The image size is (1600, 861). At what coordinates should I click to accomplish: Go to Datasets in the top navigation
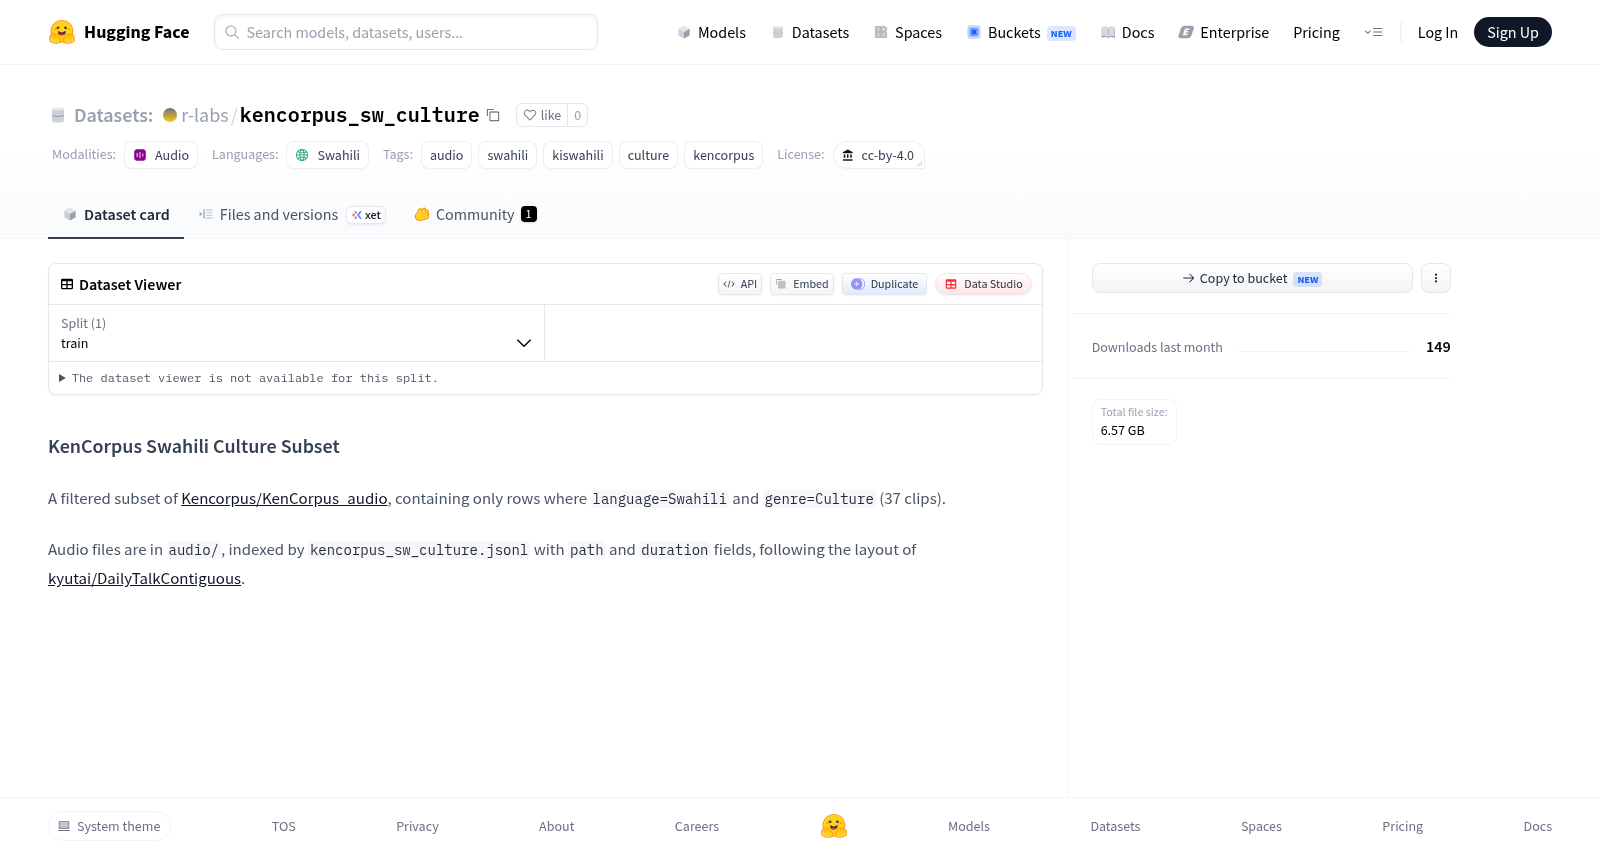tap(810, 32)
